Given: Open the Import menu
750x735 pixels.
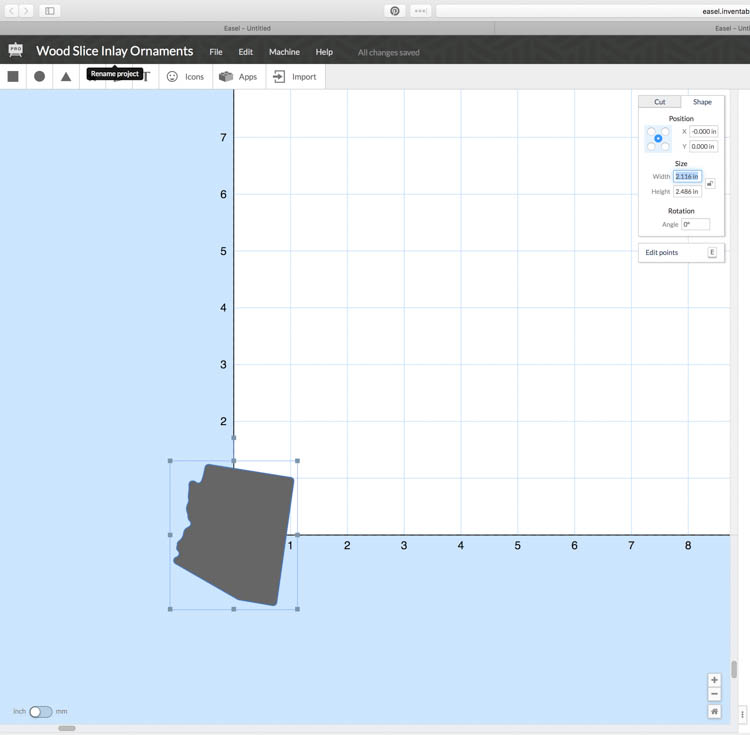Looking at the screenshot, I should (295, 77).
